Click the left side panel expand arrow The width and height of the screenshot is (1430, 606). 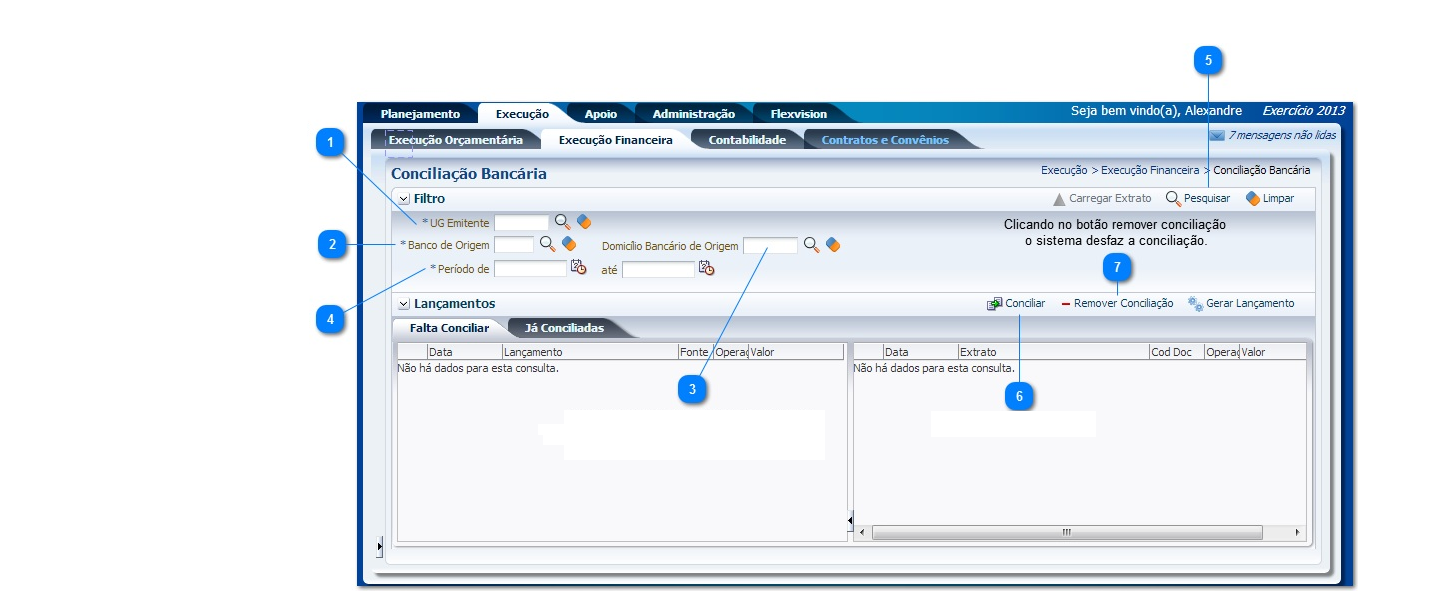point(380,547)
